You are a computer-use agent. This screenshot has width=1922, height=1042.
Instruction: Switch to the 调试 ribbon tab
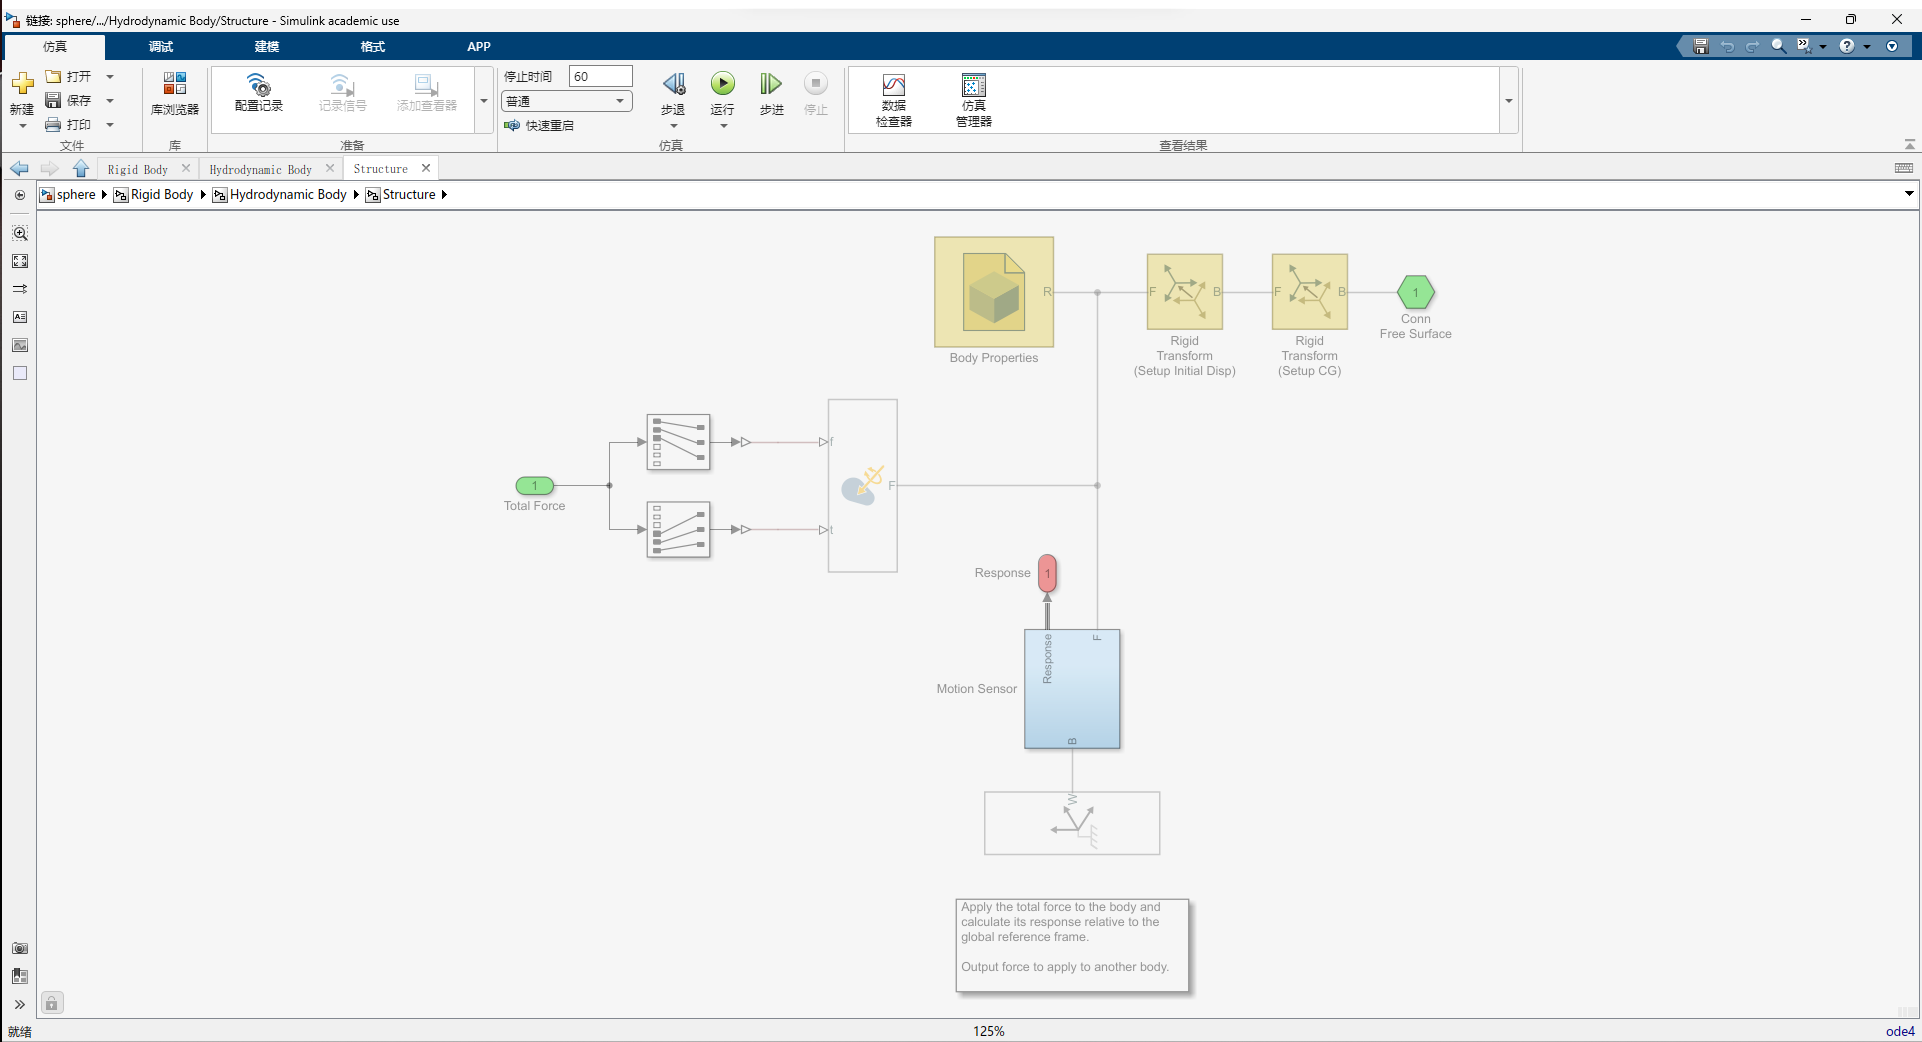[160, 46]
